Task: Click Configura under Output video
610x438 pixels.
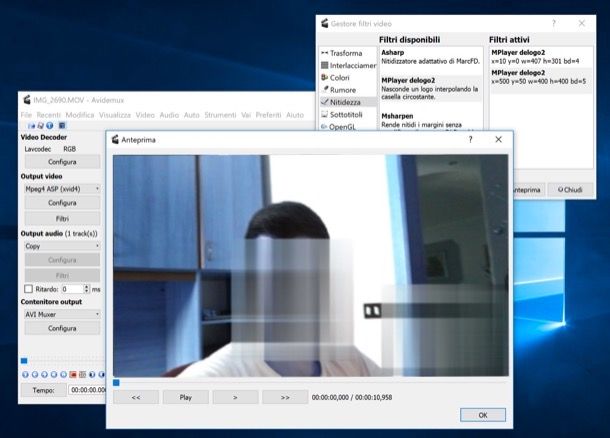Action: 62,203
